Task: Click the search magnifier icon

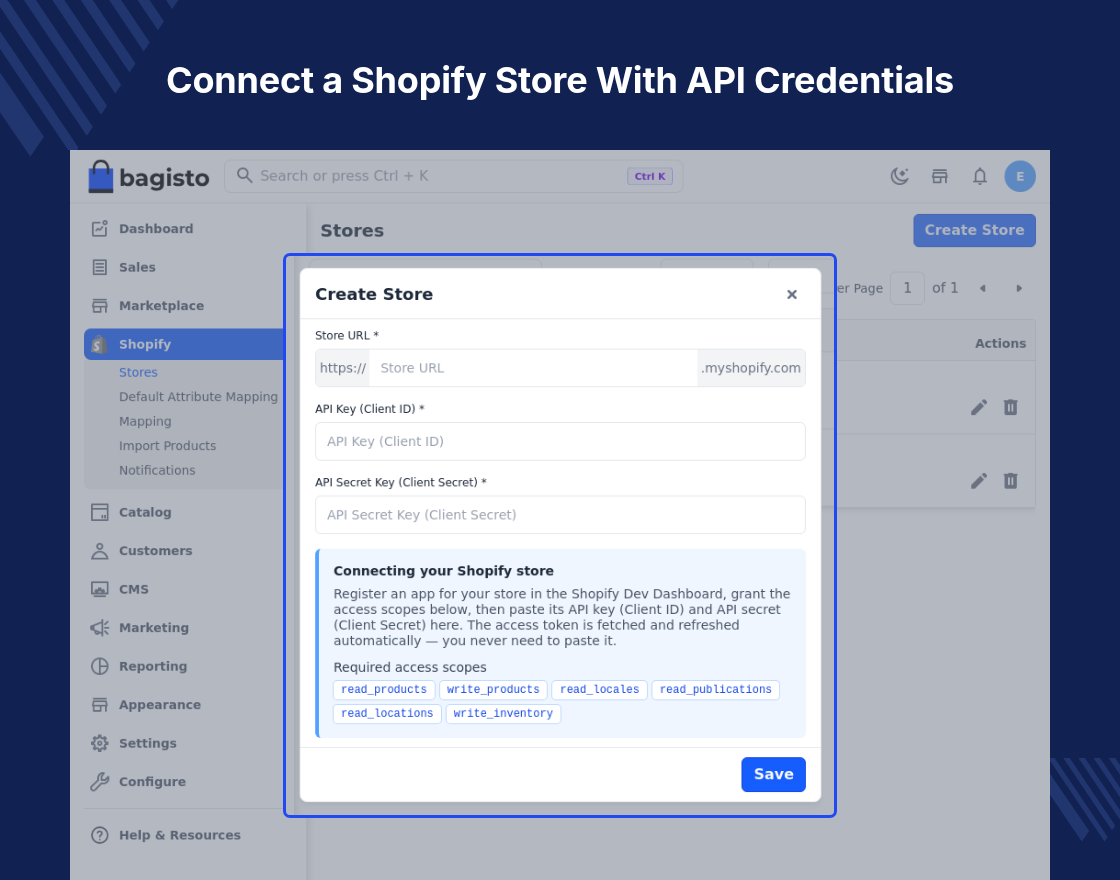Action: pos(244,176)
